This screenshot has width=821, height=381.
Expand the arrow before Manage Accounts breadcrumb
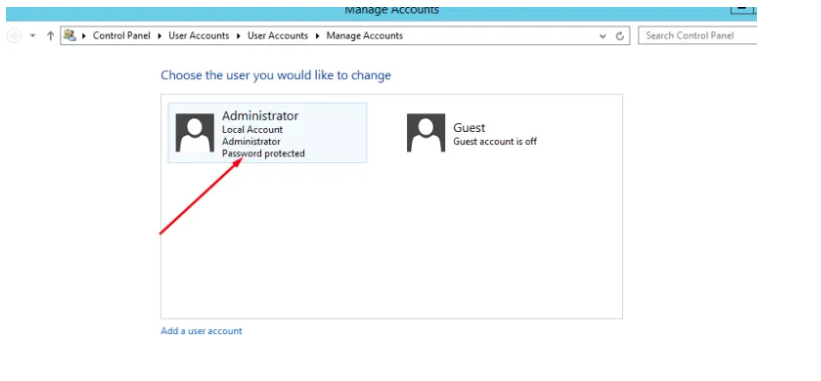click(317, 36)
